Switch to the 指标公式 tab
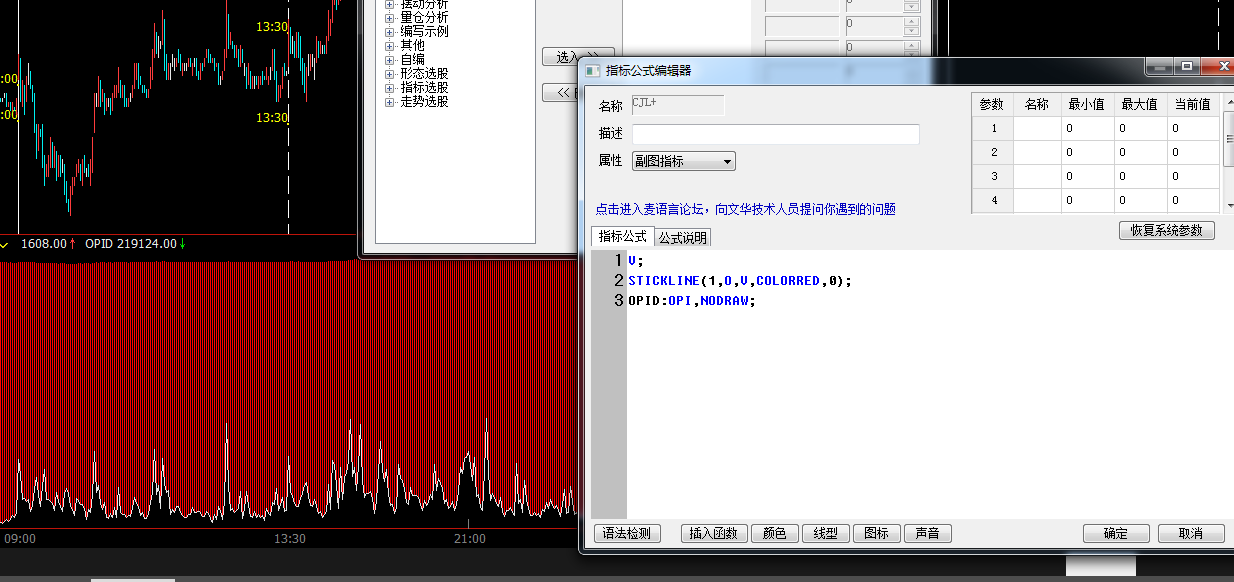 click(623, 237)
